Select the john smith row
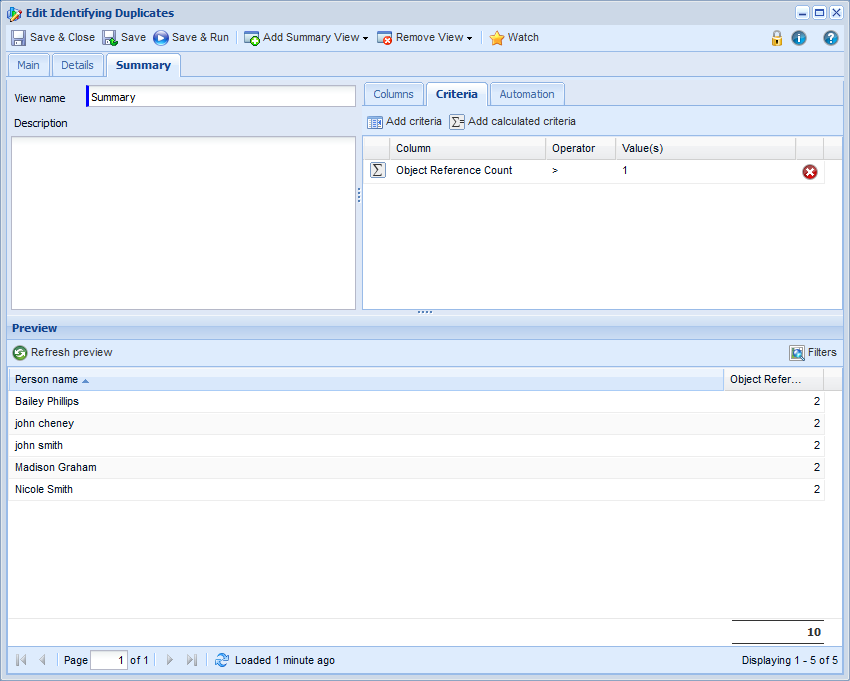The width and height of the screenshot is (850, 681). [x=416, y=445]
